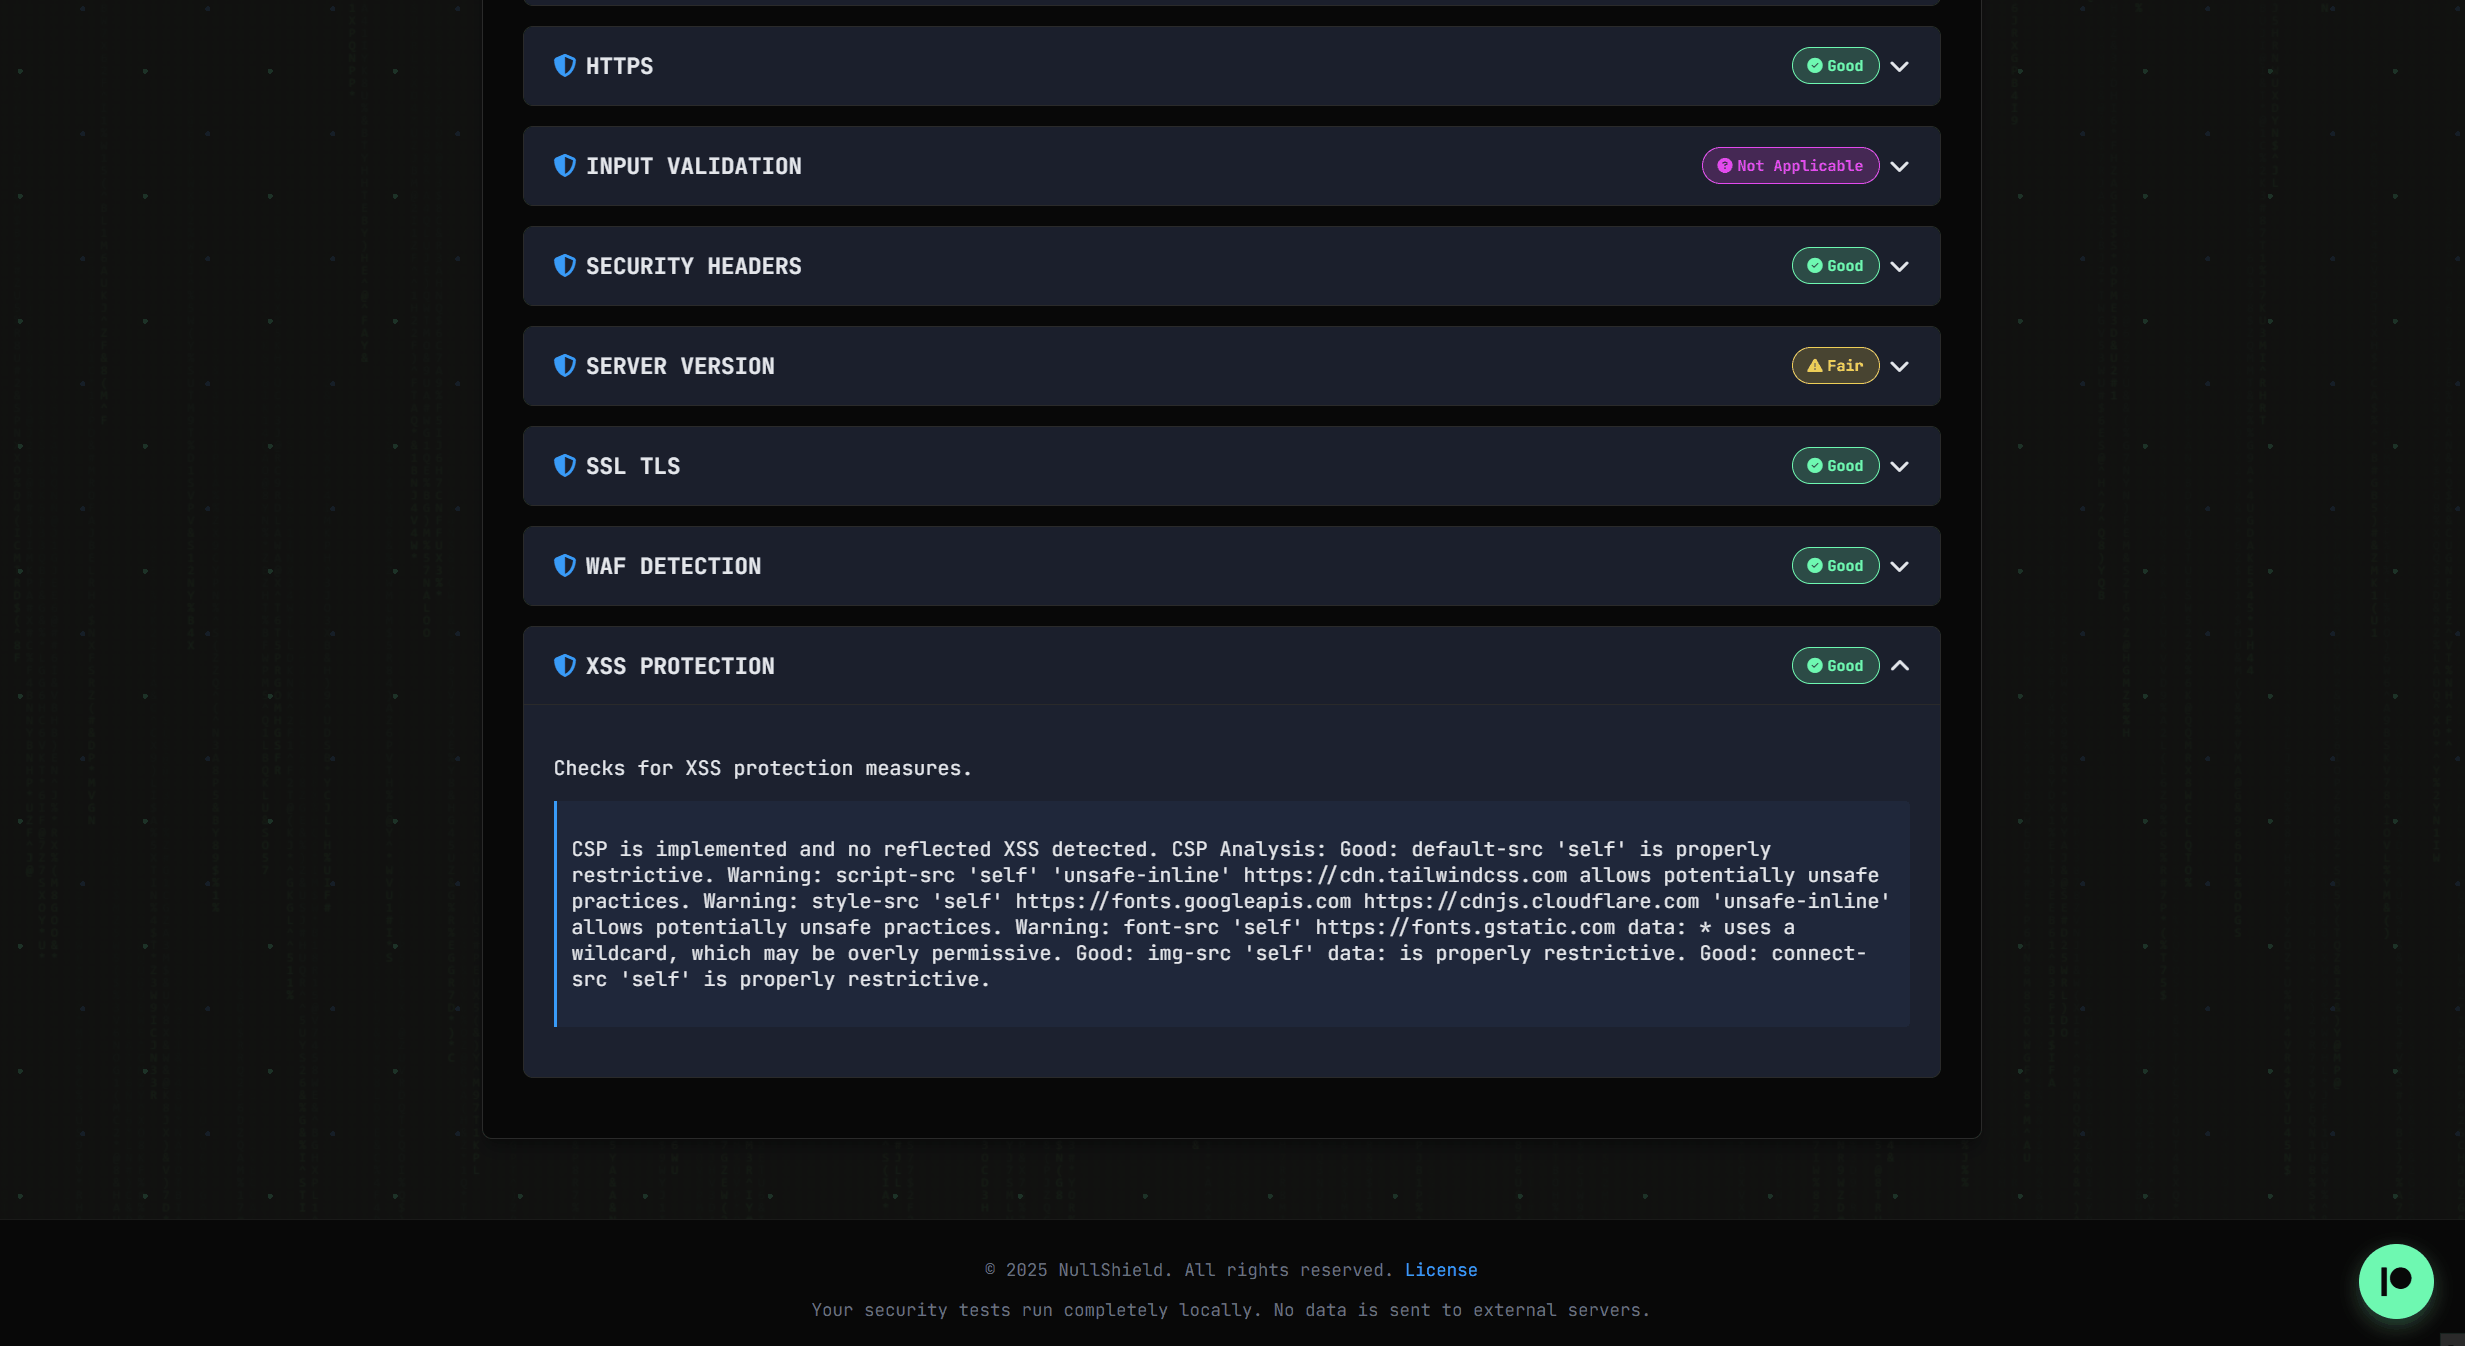Click the shield icon next to WAF DETECTION
The width and height of the screenshot is (2465, 1346).
pos(565,566)
